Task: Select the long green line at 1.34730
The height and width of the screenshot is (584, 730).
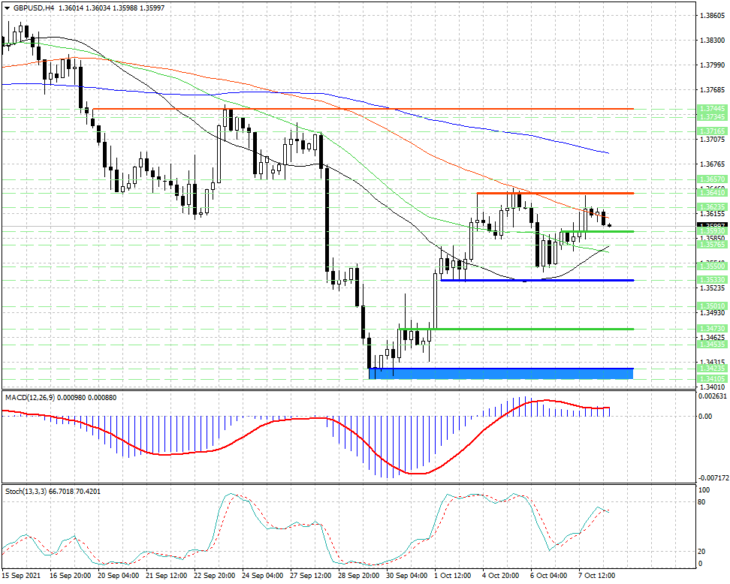Action: [516, 316]
